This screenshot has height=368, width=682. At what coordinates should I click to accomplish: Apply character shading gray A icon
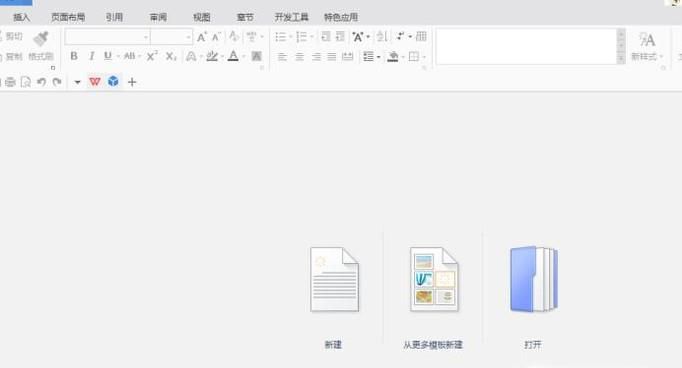click(x=257, y=56)
